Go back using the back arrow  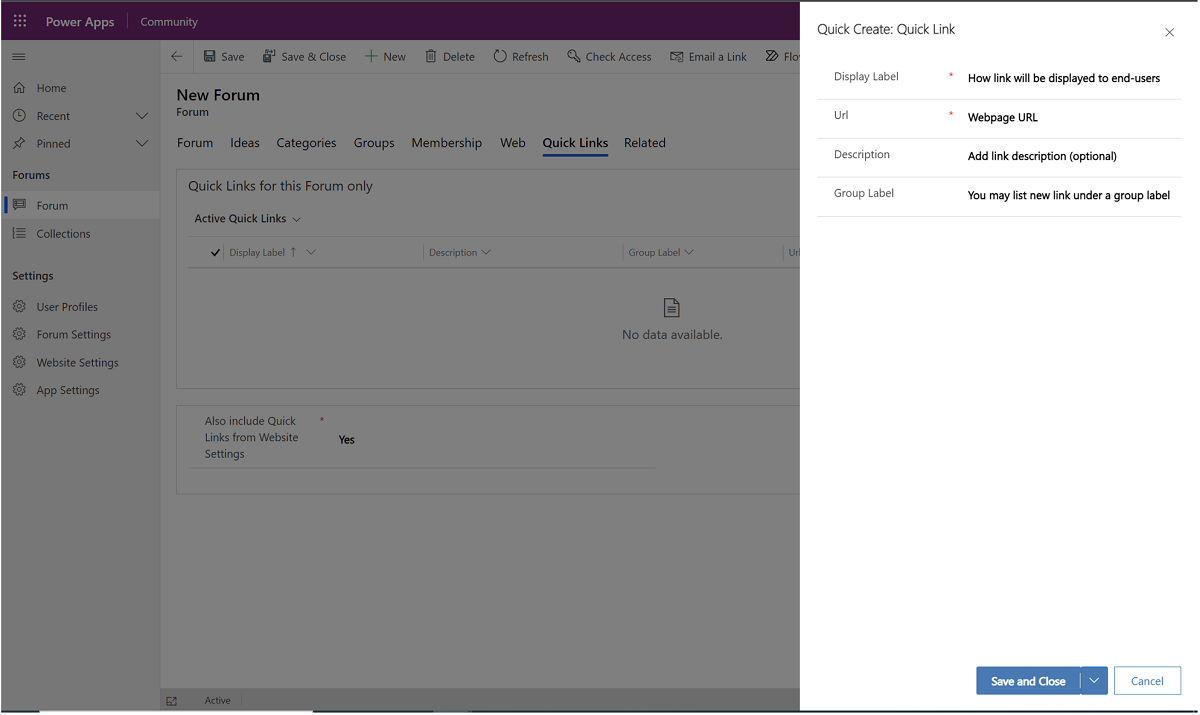tap(177, 57)
